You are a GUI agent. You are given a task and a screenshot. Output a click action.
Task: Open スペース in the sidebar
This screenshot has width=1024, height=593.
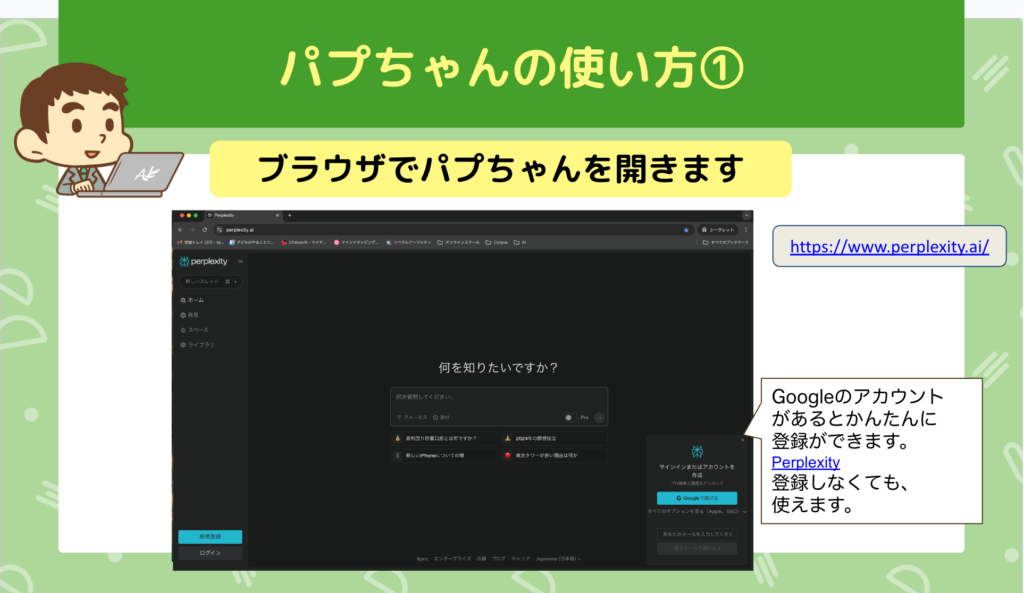pyautogui.click(x=195, y=330)
